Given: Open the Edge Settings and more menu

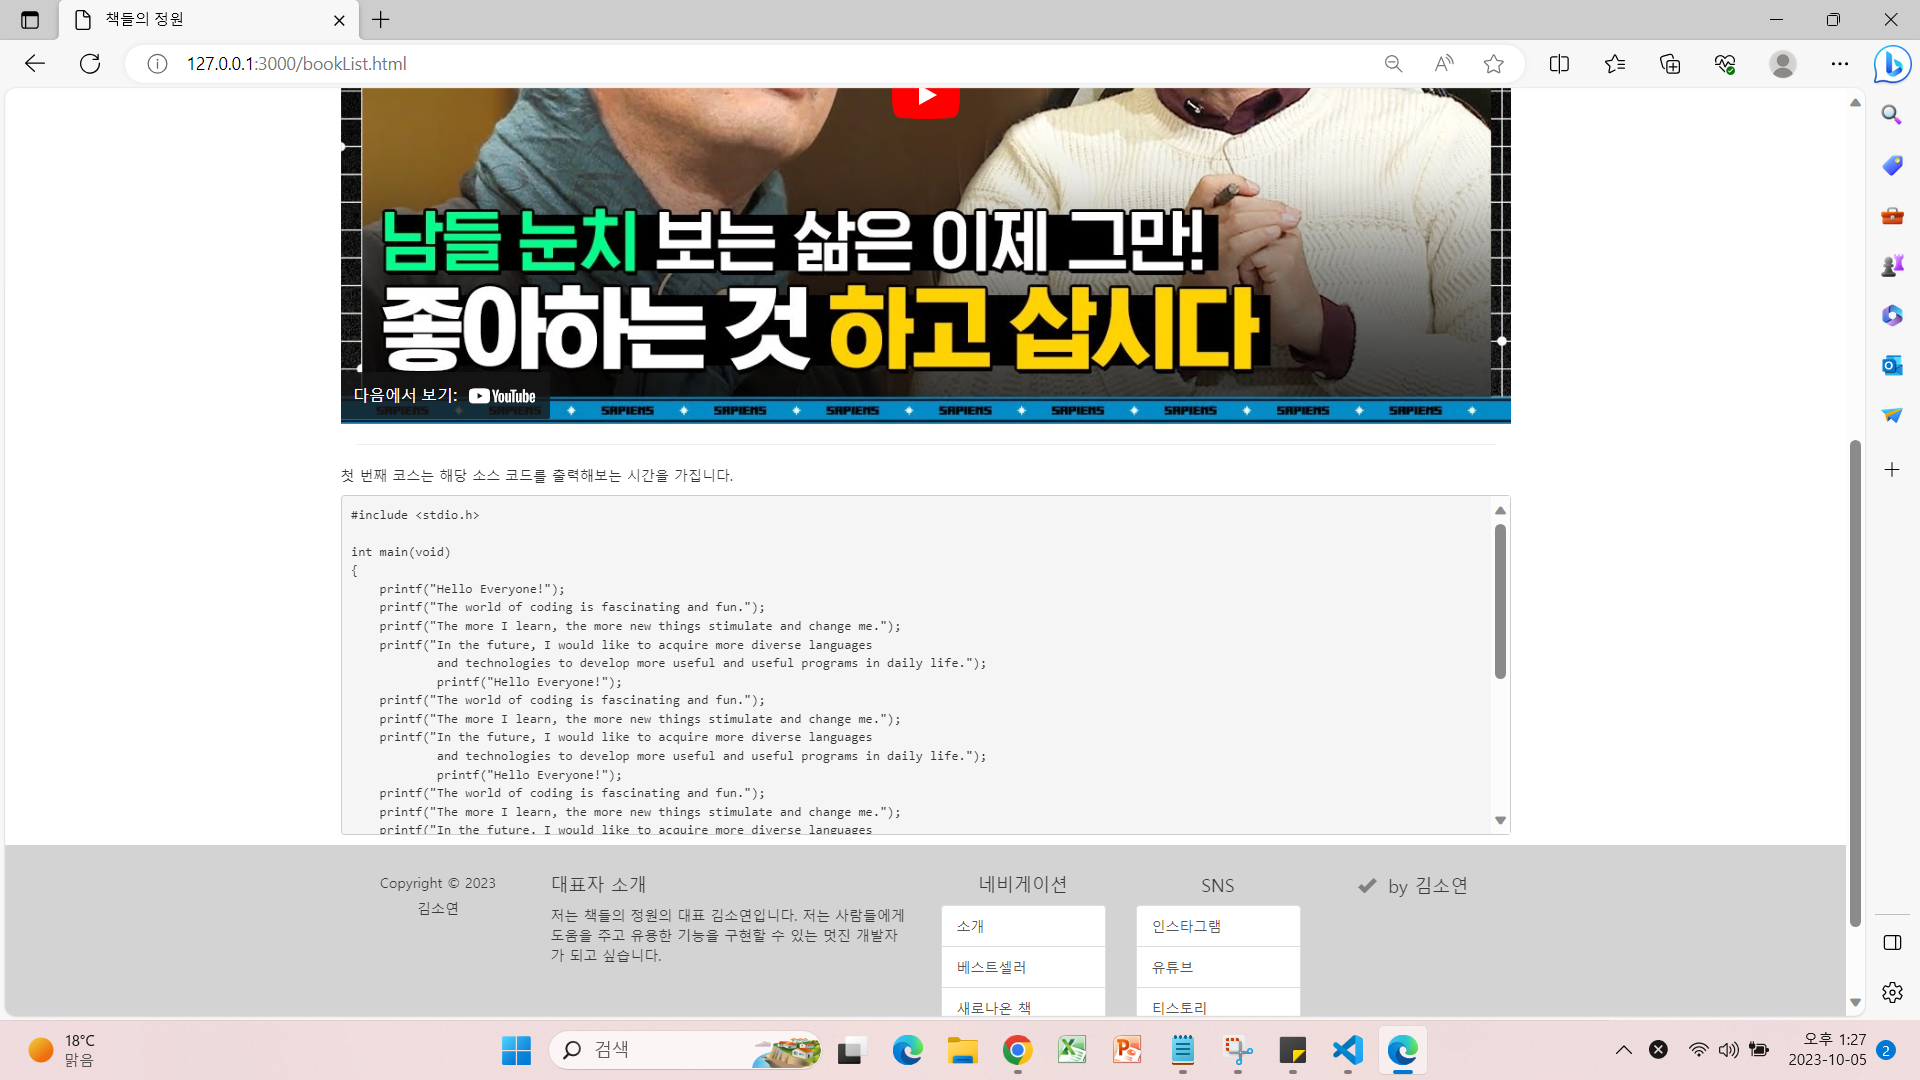Looking at the screenshot, I should pos(1840,64).
